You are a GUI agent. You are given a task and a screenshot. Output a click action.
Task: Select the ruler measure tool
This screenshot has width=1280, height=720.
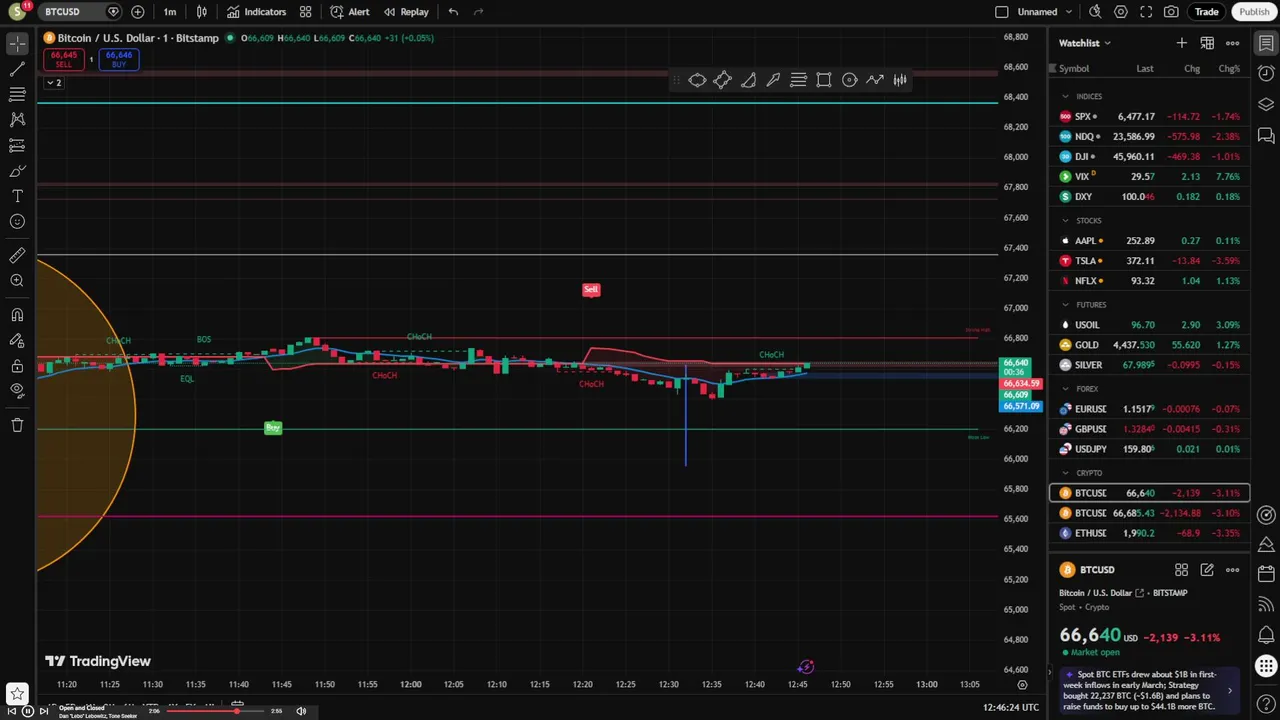[x=17, y=256]
